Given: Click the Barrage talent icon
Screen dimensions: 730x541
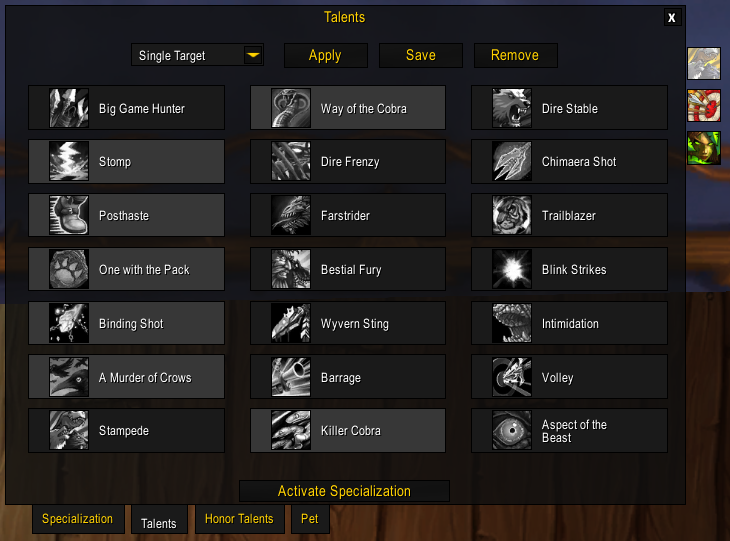Looking at the screenshot, I should [x=291, y=378].
